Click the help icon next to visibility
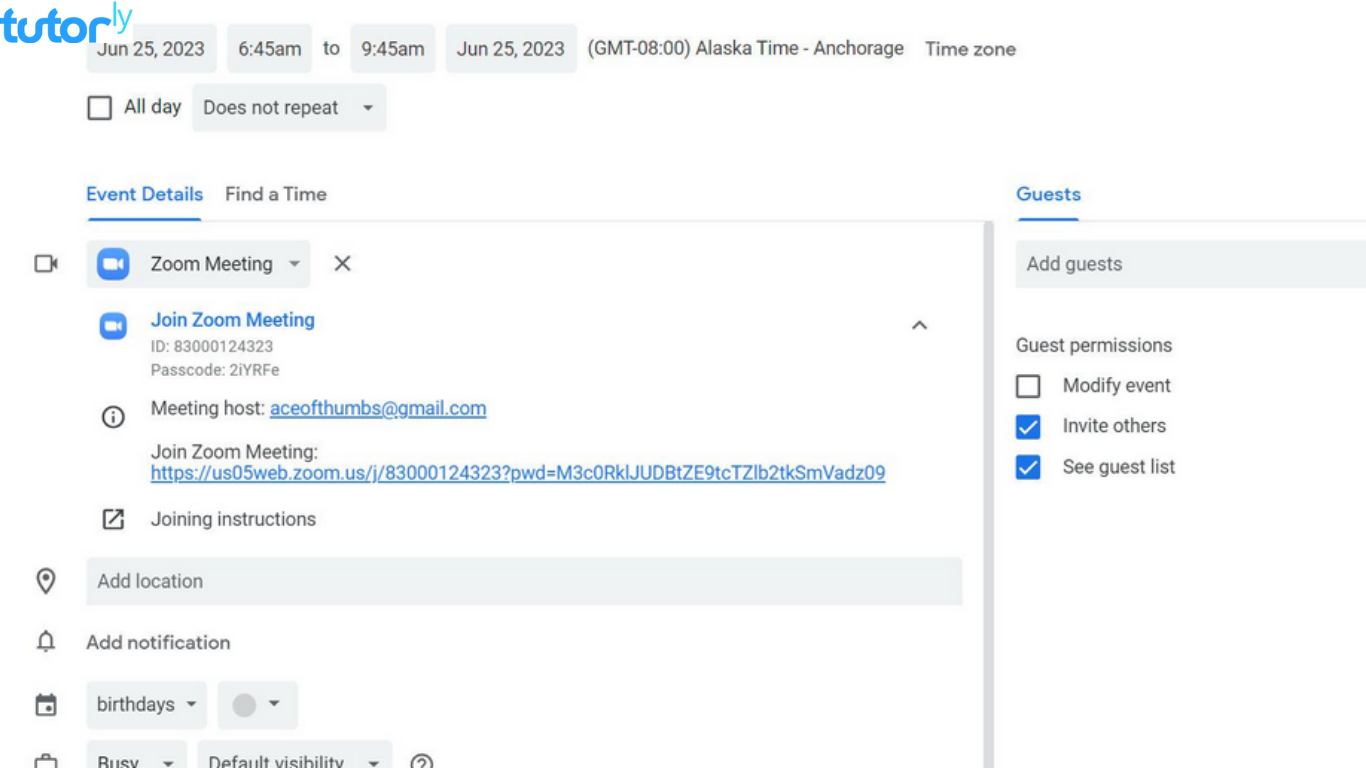This screenshot has height=768, width=1366. tap(421, 760)
